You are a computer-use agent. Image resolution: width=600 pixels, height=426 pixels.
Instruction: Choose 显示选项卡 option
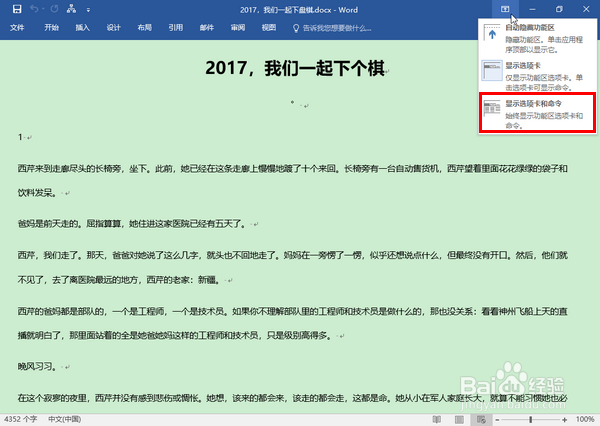[x=537, y=75]
